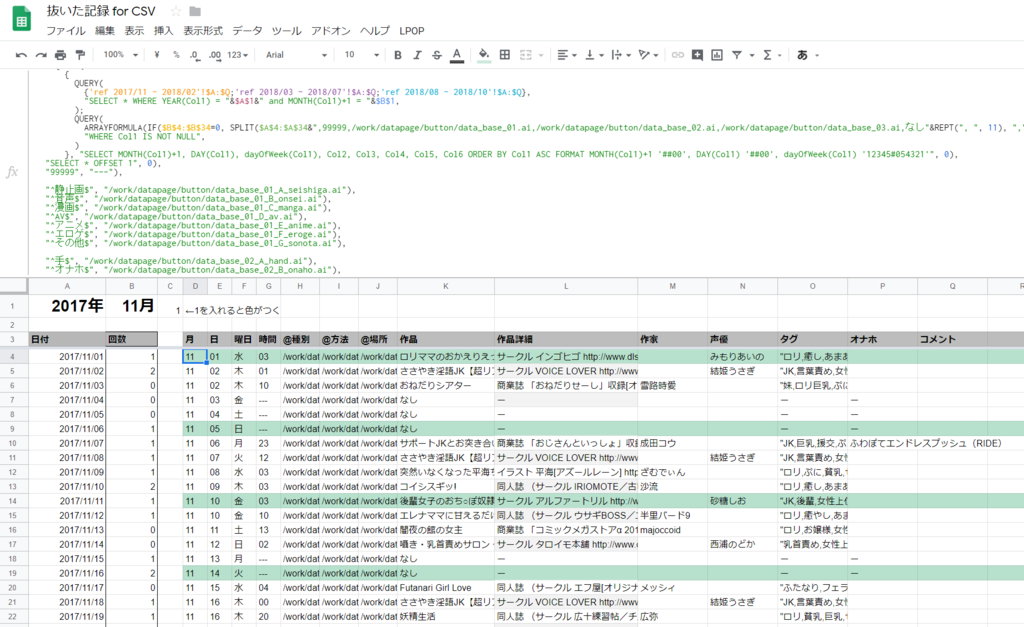Open the Google Sheets home icon
This screenshot has width=1024, height=627.
[22, 19]
